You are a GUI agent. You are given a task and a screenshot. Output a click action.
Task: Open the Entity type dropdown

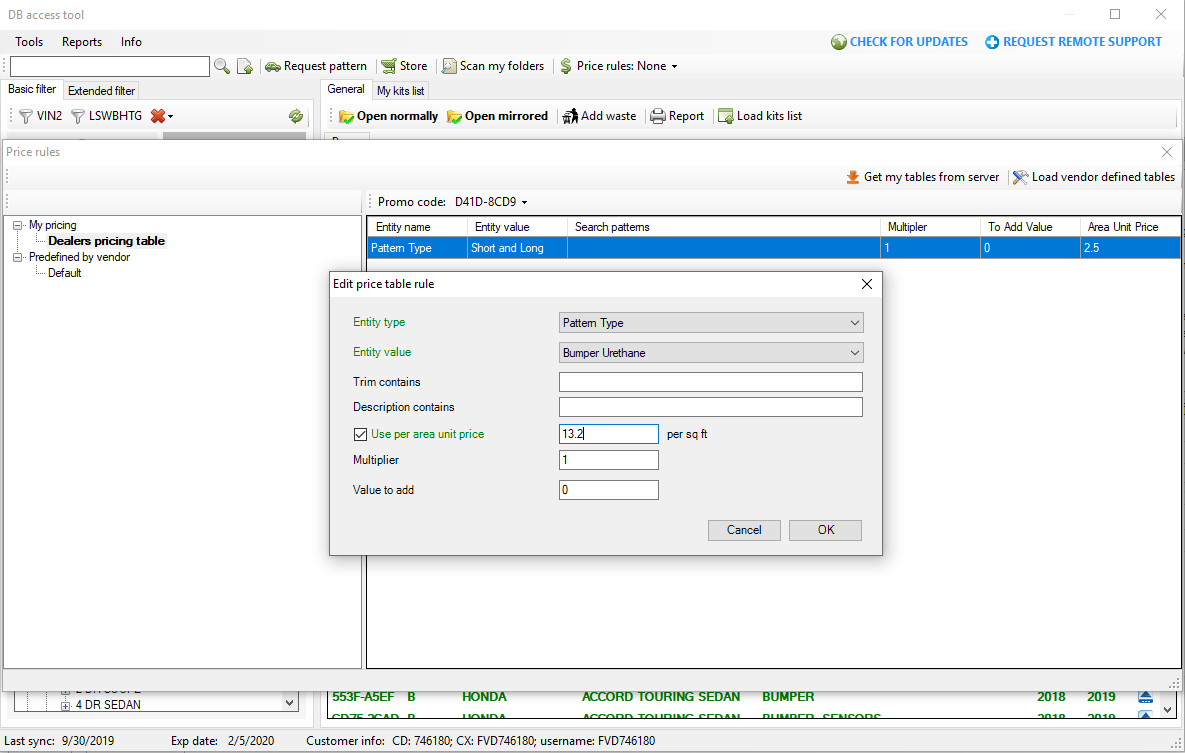tap(710, 323)
